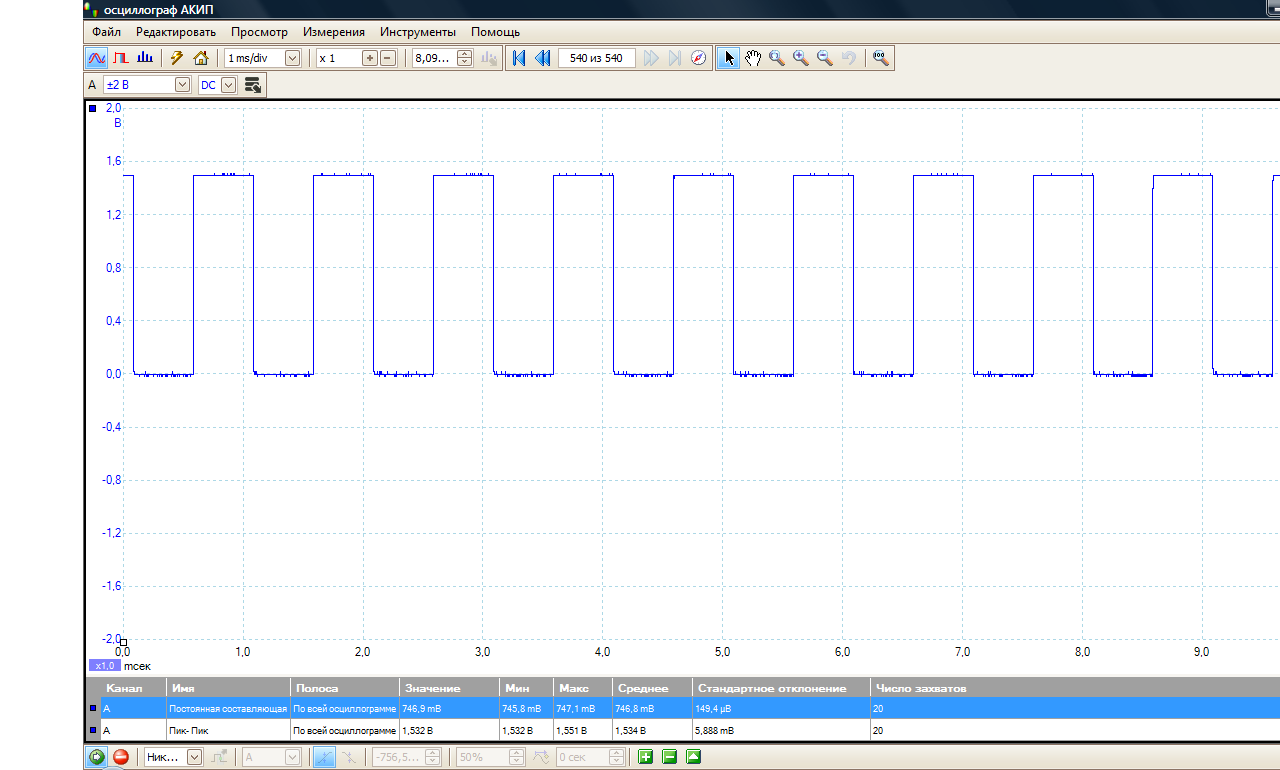The image size is (1280, 770).
Task: Click green add measurement button
Action: tap(645, 757)
